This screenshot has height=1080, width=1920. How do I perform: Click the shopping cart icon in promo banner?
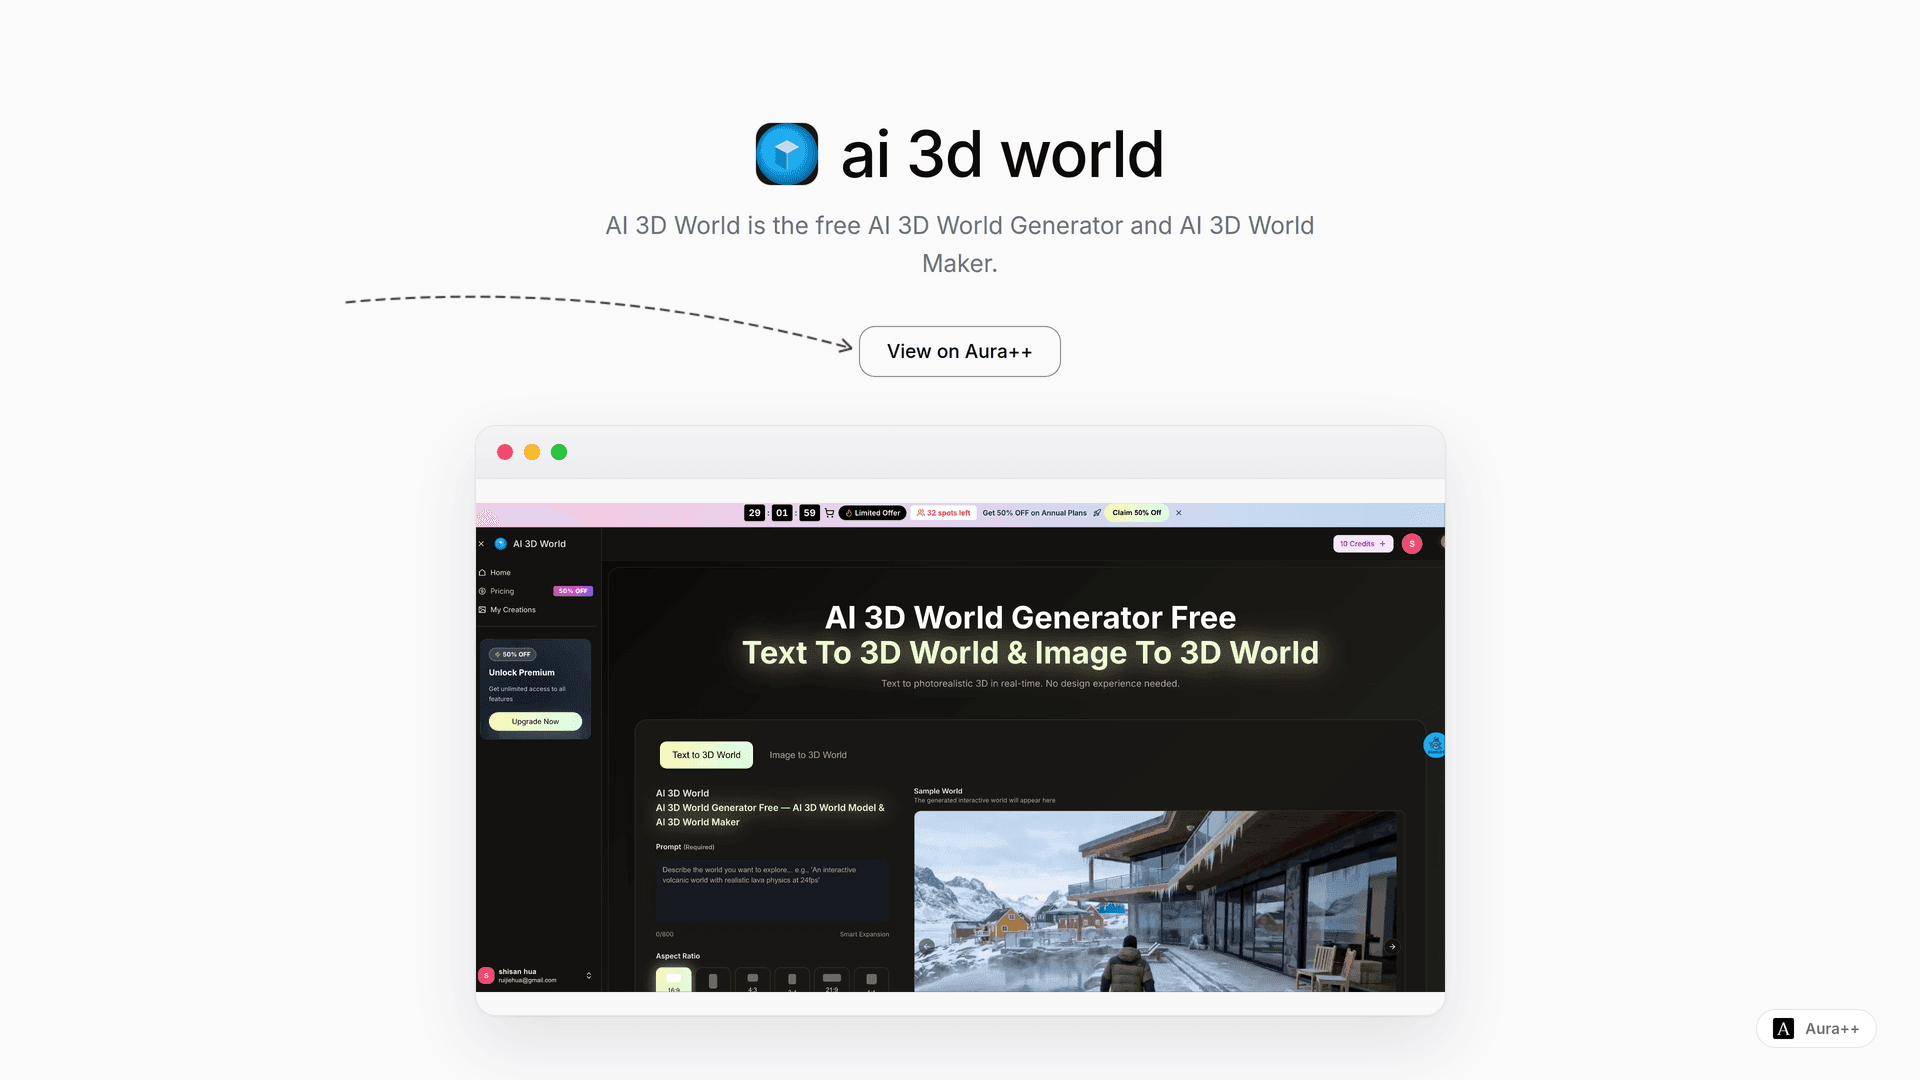(x=829, y=513)
